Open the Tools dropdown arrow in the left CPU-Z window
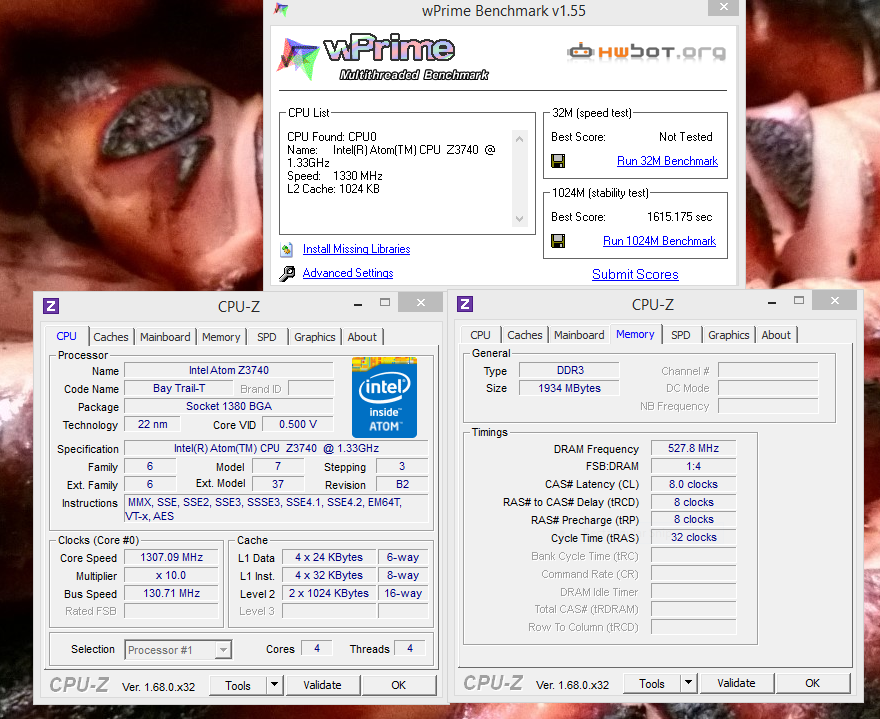Image resolution: width=880 pixels, height=719 pixels. (274, 685)
